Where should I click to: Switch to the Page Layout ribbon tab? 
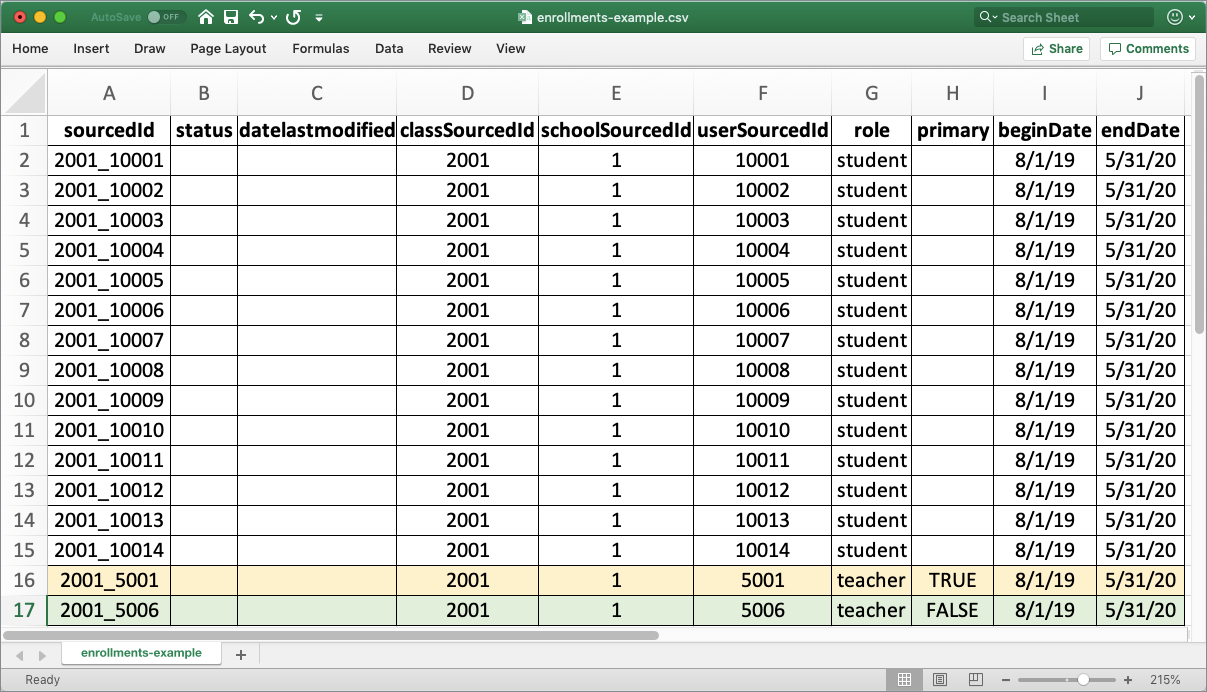point(228,48)
